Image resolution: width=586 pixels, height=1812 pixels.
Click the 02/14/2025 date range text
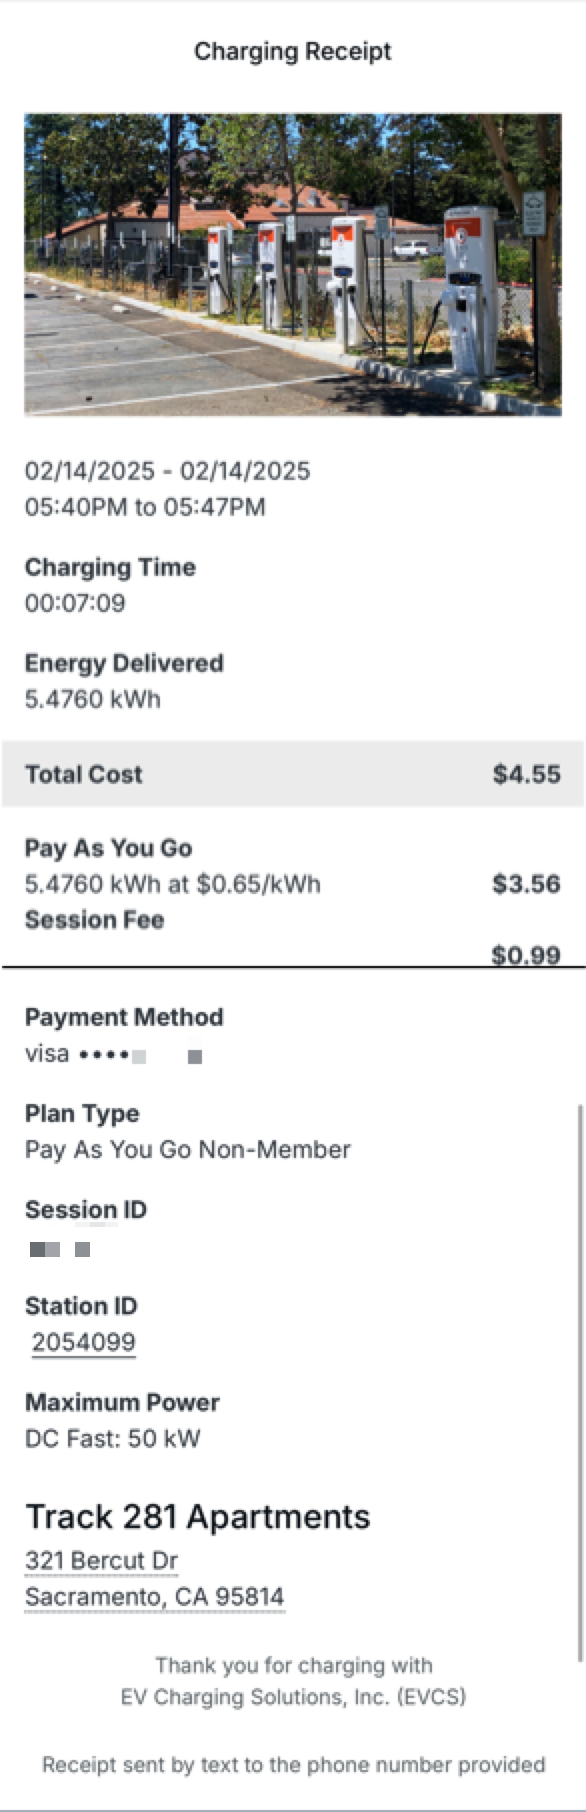click(x=167, y=471)
